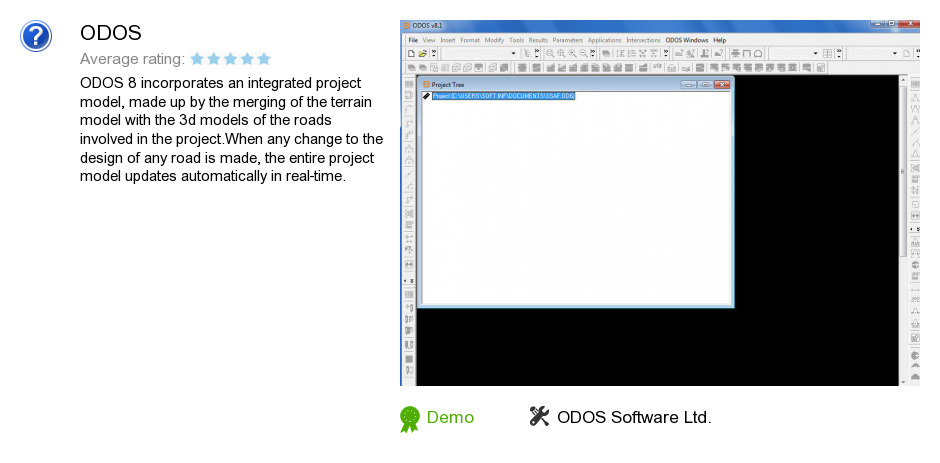This screenshot has width=940, height=463.
Task: Open the Format menu
Action: point(470,40)
